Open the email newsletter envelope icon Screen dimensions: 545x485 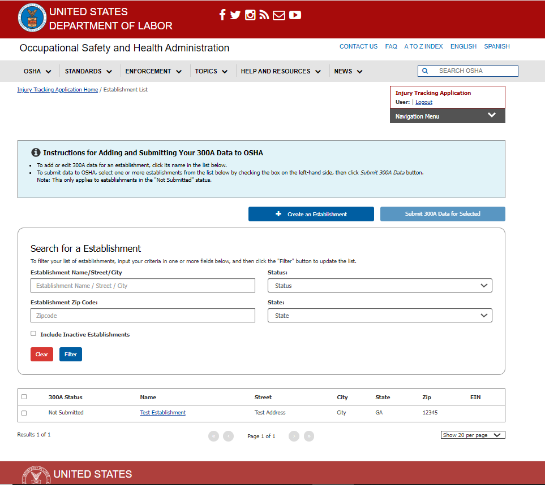279,15
